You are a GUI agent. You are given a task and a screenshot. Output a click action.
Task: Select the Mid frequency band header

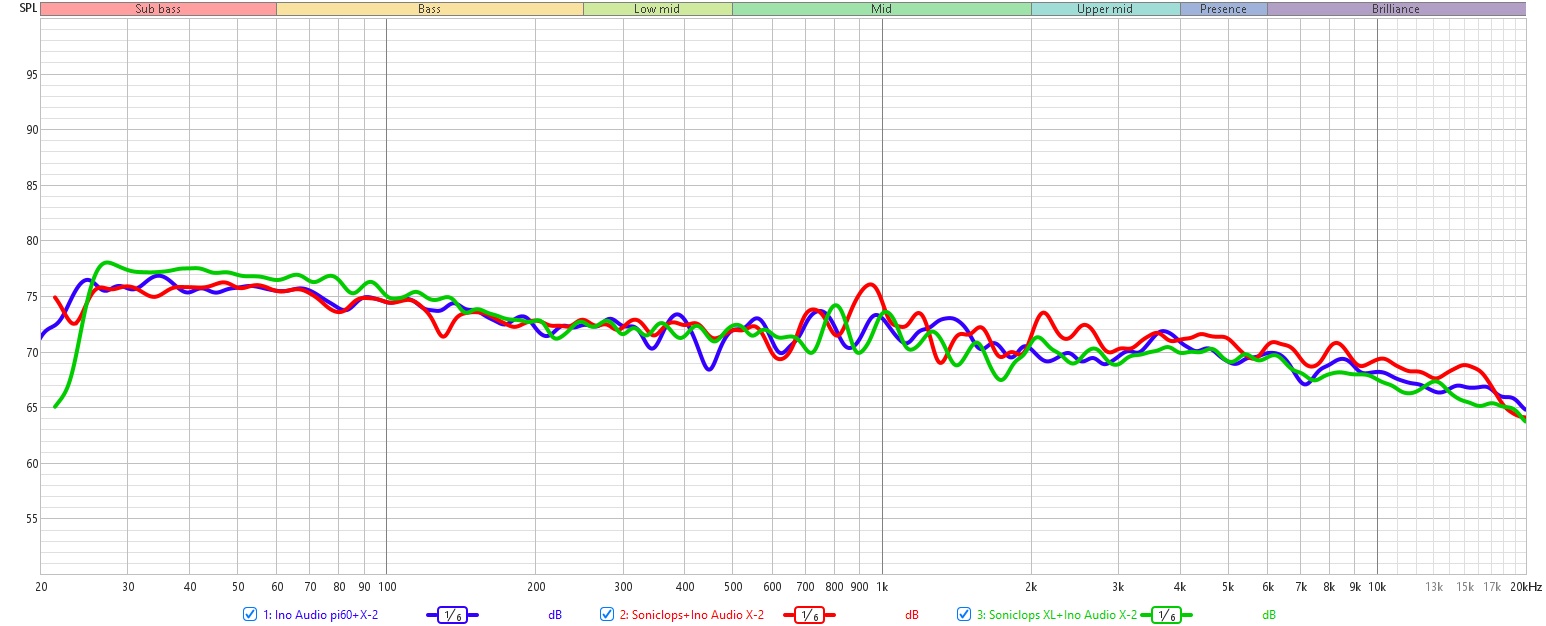881,9
